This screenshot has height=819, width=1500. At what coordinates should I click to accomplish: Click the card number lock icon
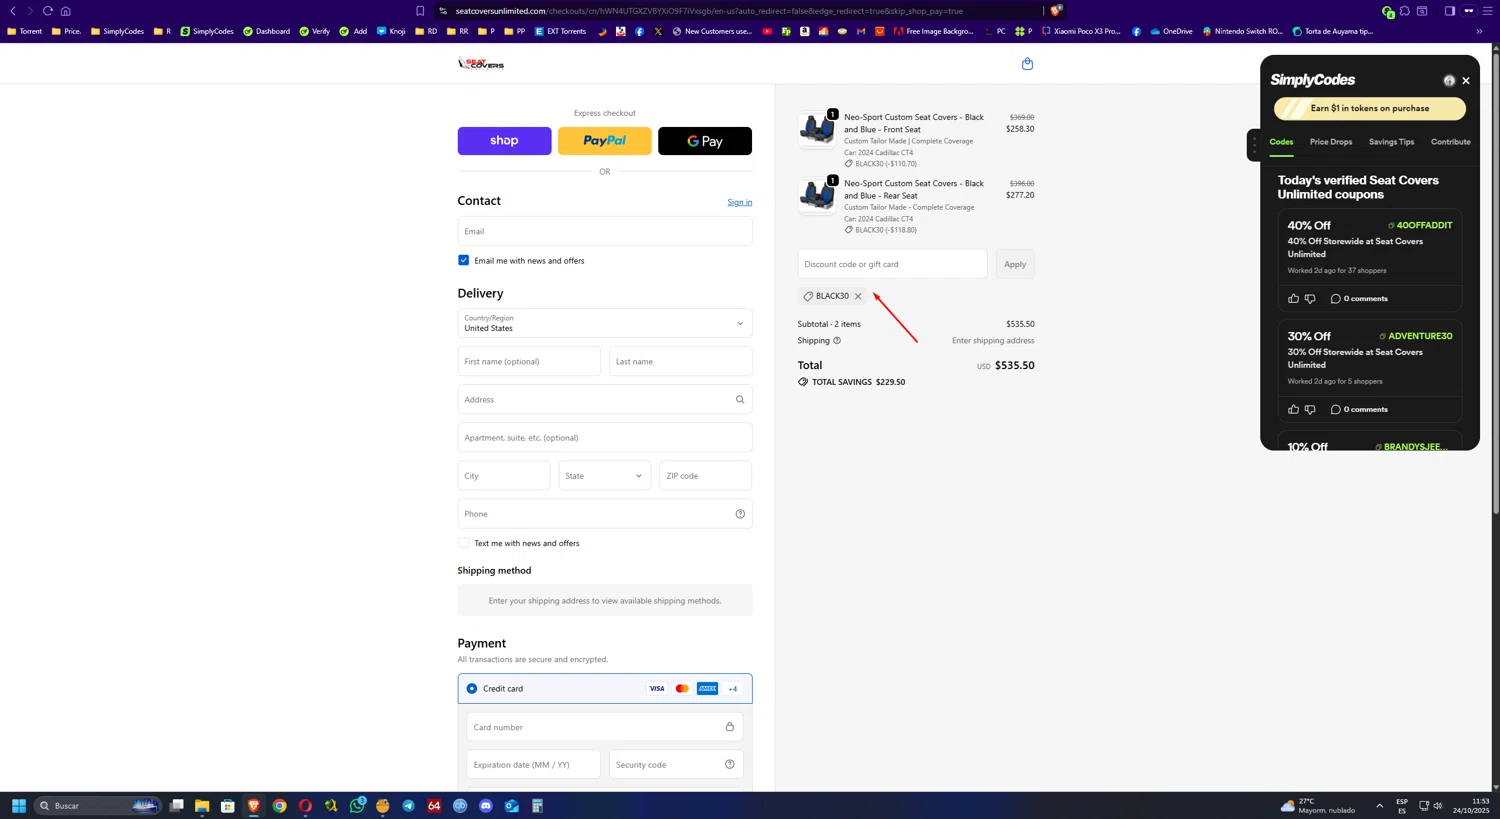(730, 727)
